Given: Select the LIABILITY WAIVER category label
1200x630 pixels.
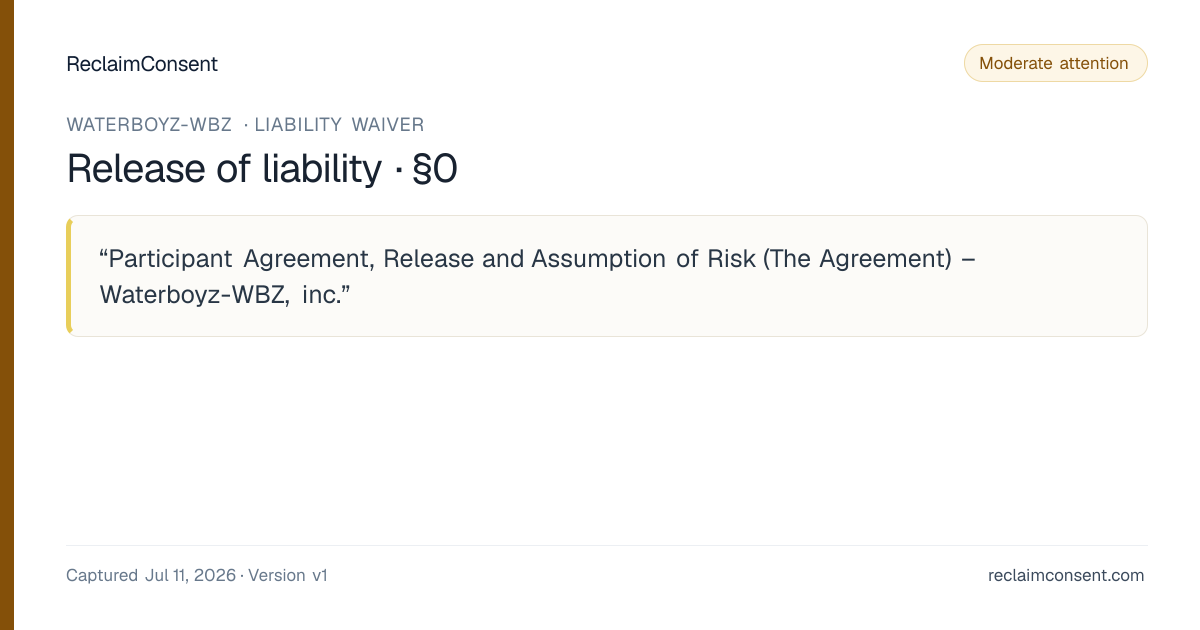Looking at the screenshot, I should [x=339, y=125].
